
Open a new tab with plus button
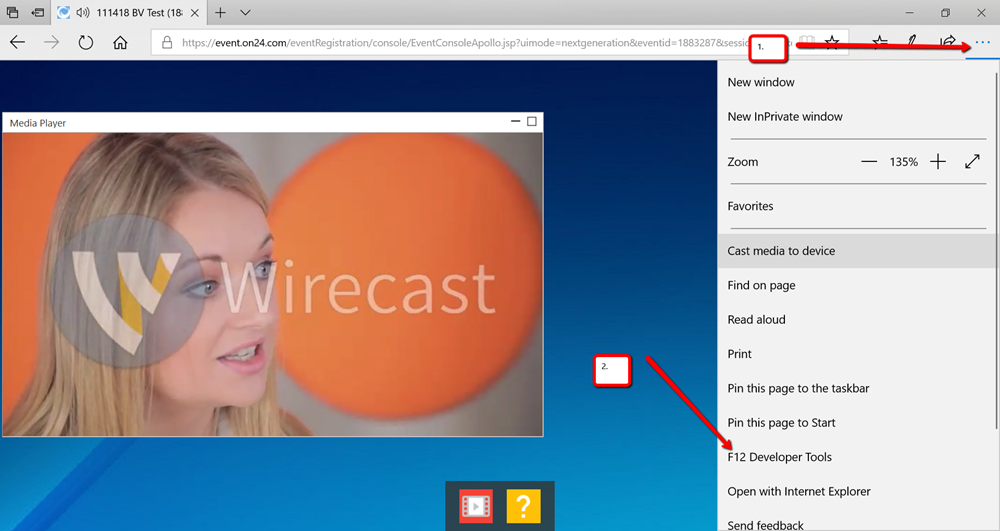pyautogui.click(x=220, y=13)
